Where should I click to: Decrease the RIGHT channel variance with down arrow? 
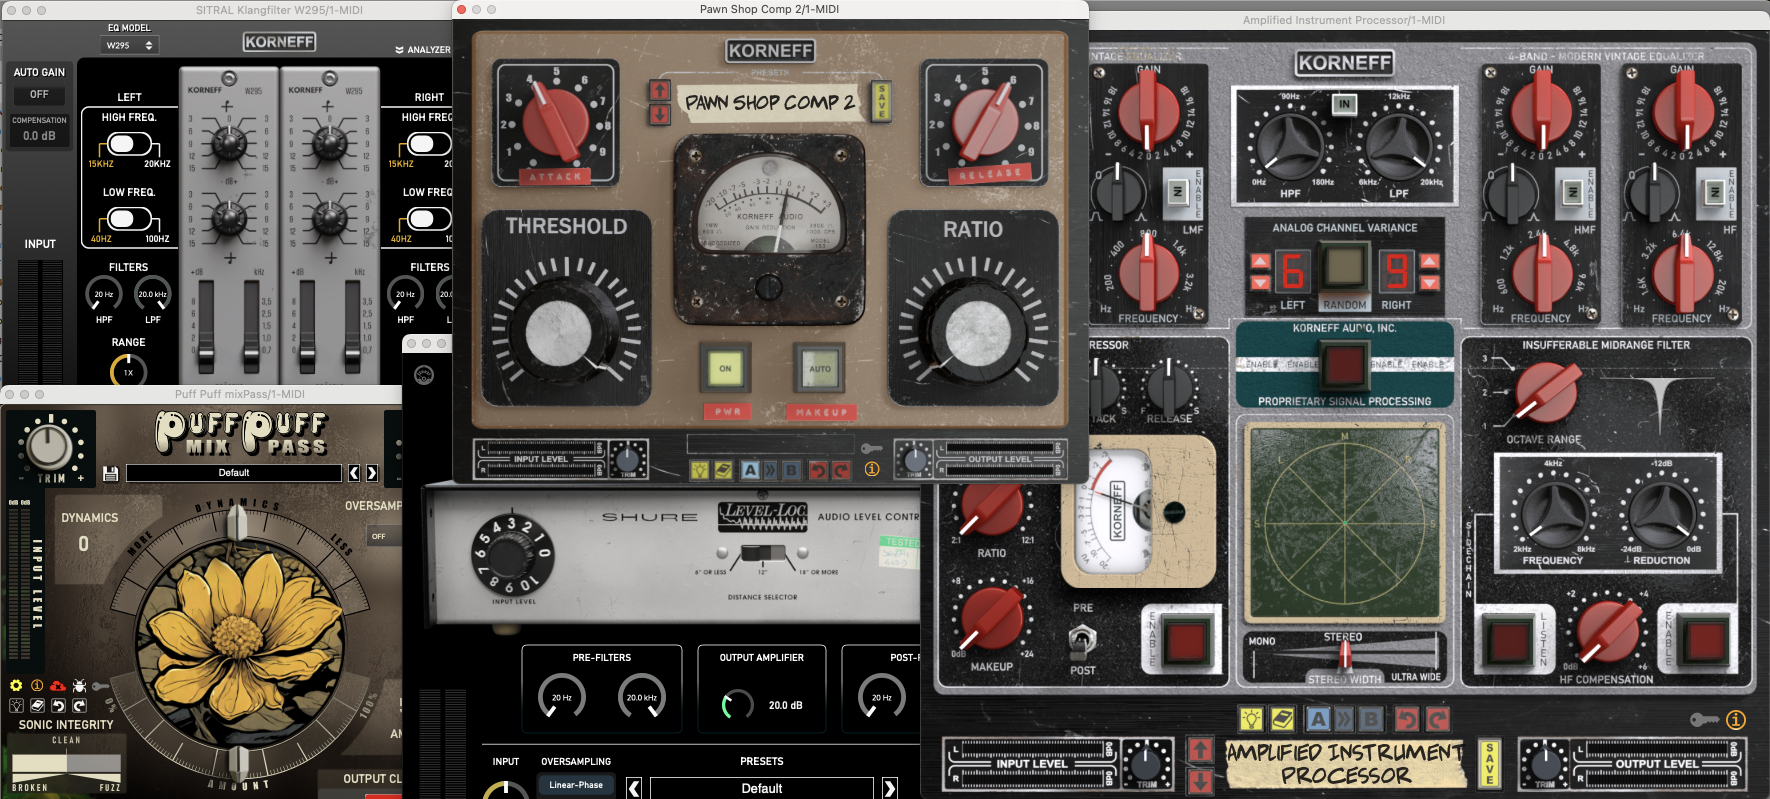click(x=1430, y=283)
